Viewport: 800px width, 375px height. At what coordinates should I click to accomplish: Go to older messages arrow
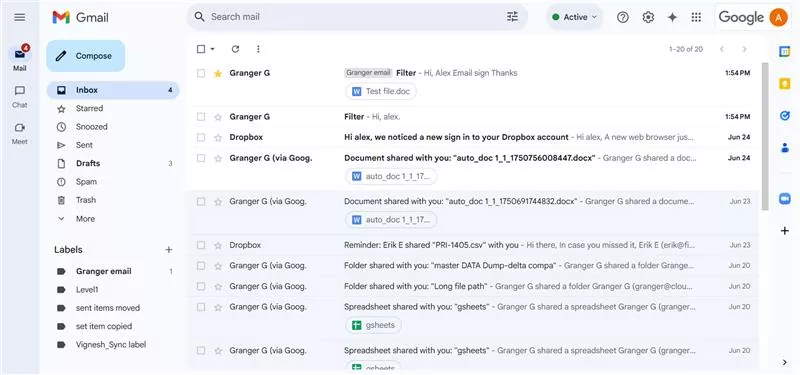point(744,49)
